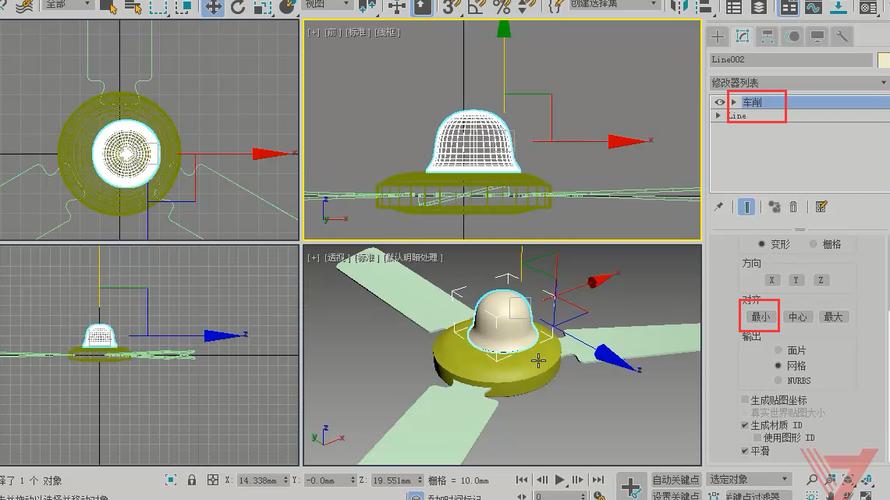890x500 pixels.
Task: Toggle show end result button
Action: click(746, 207)
